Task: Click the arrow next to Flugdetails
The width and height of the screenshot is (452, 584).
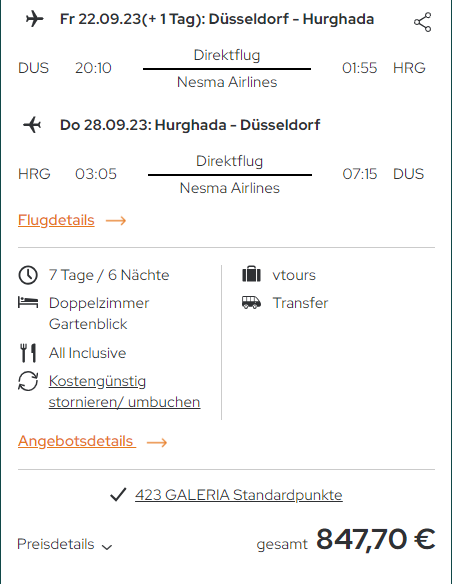Action: click(116, 220)
